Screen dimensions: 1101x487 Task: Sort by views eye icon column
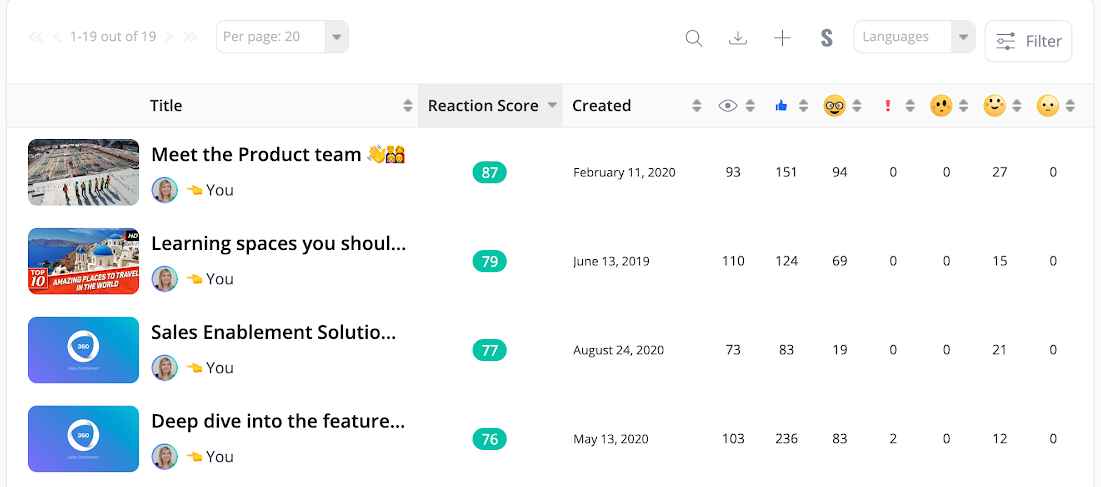750,106
